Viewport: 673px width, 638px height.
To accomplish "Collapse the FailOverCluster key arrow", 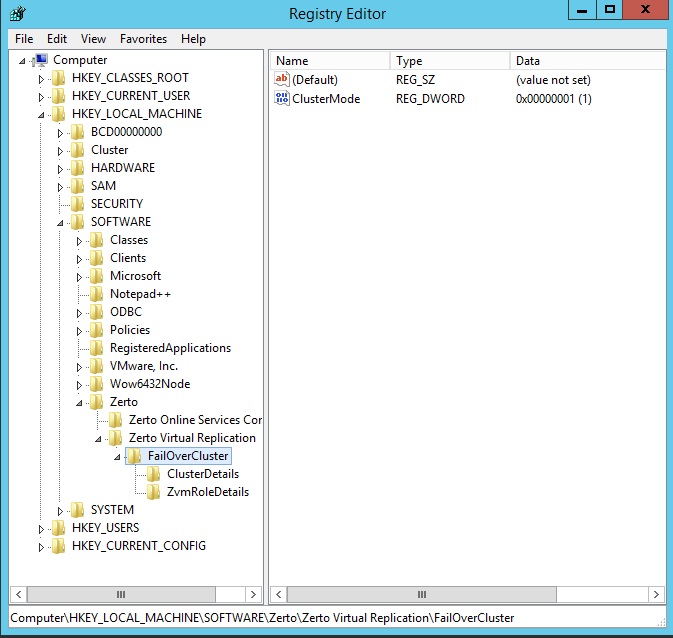I will 117,457.
